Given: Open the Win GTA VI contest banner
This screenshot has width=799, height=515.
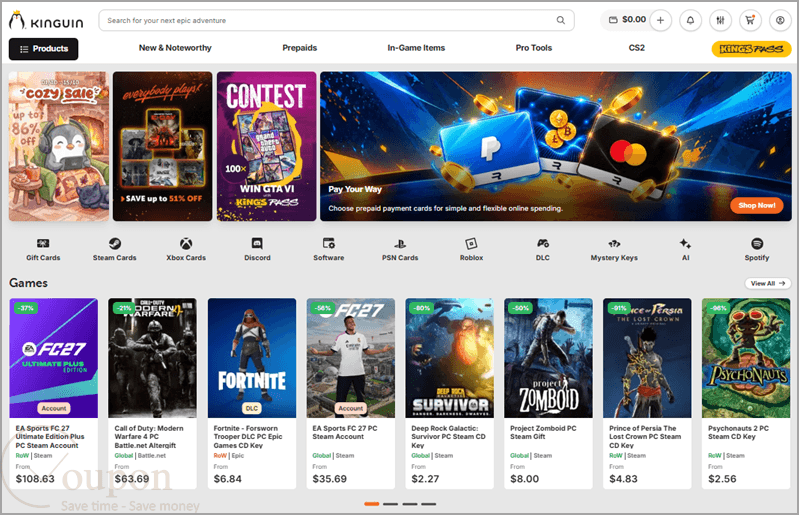Looking at the screenshot, I should click(x=267, y=146).
